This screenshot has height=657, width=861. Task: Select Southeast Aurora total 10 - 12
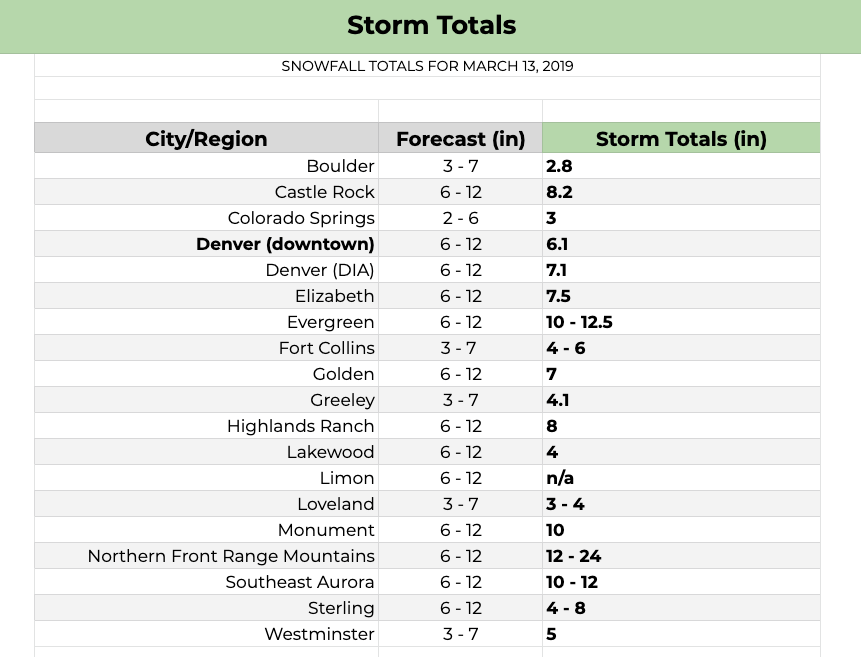pos(681,582)
